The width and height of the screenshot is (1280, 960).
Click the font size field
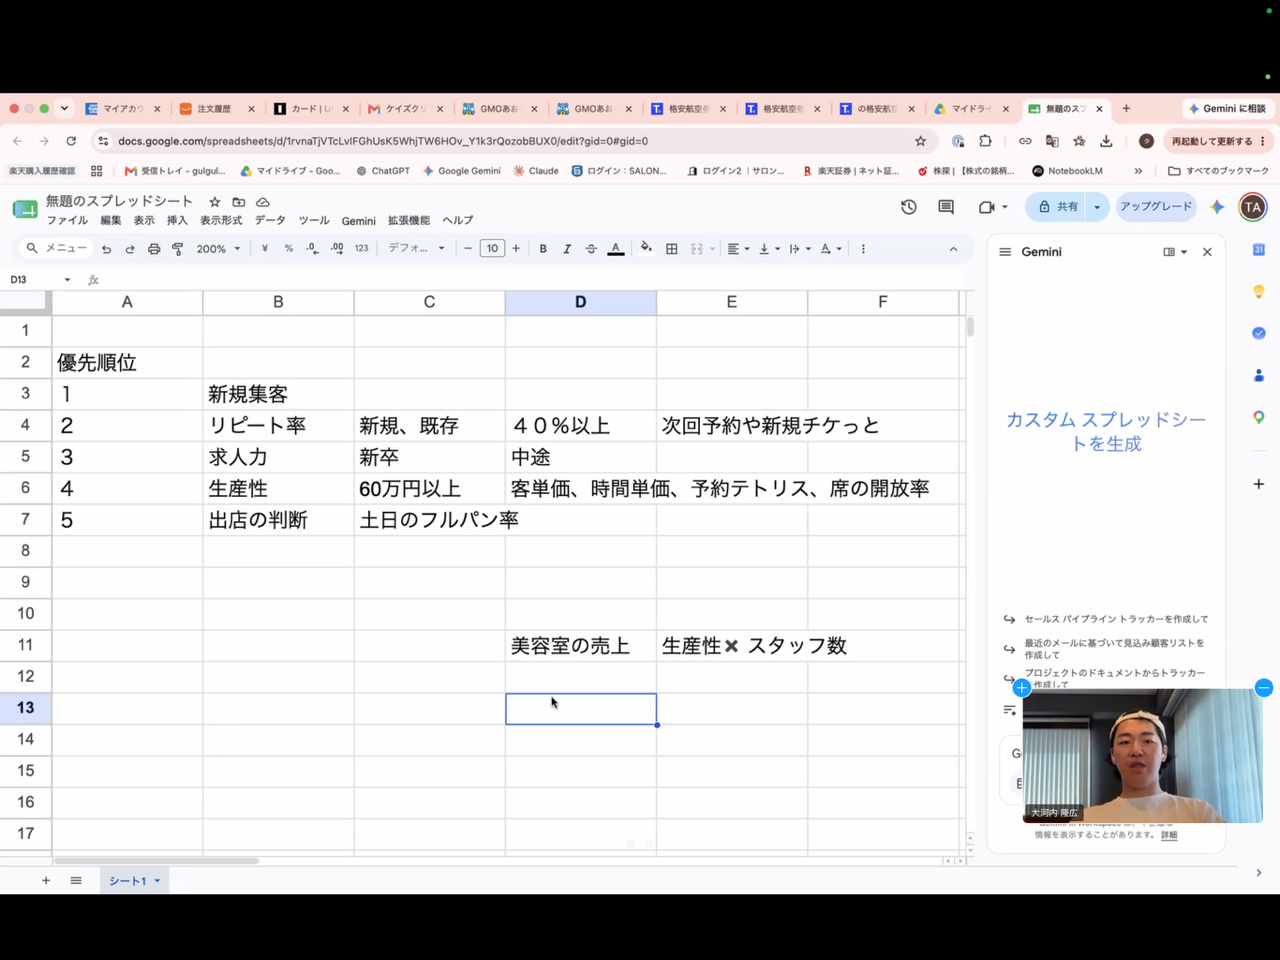[x=492, y=249]
